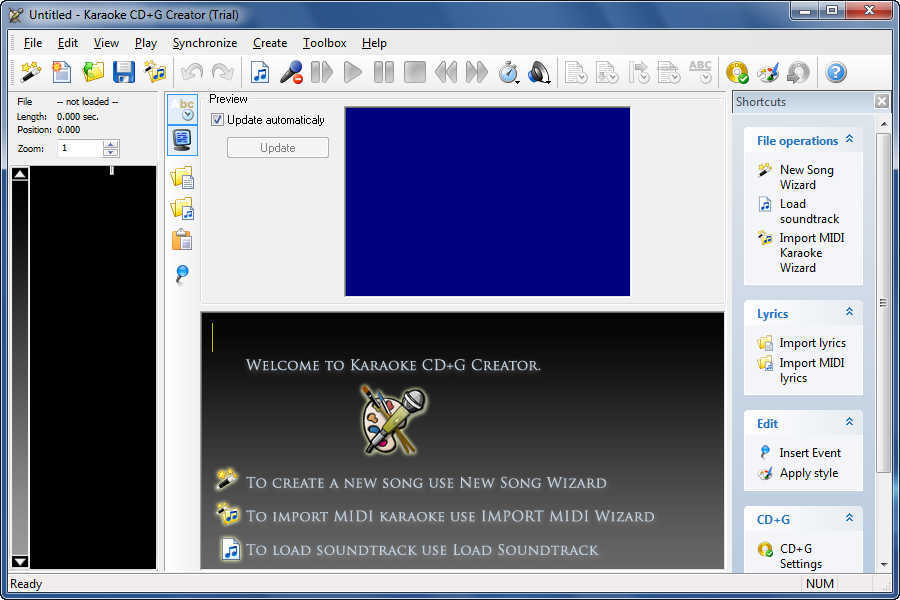Open the Synchronize menu

(205, 43)
